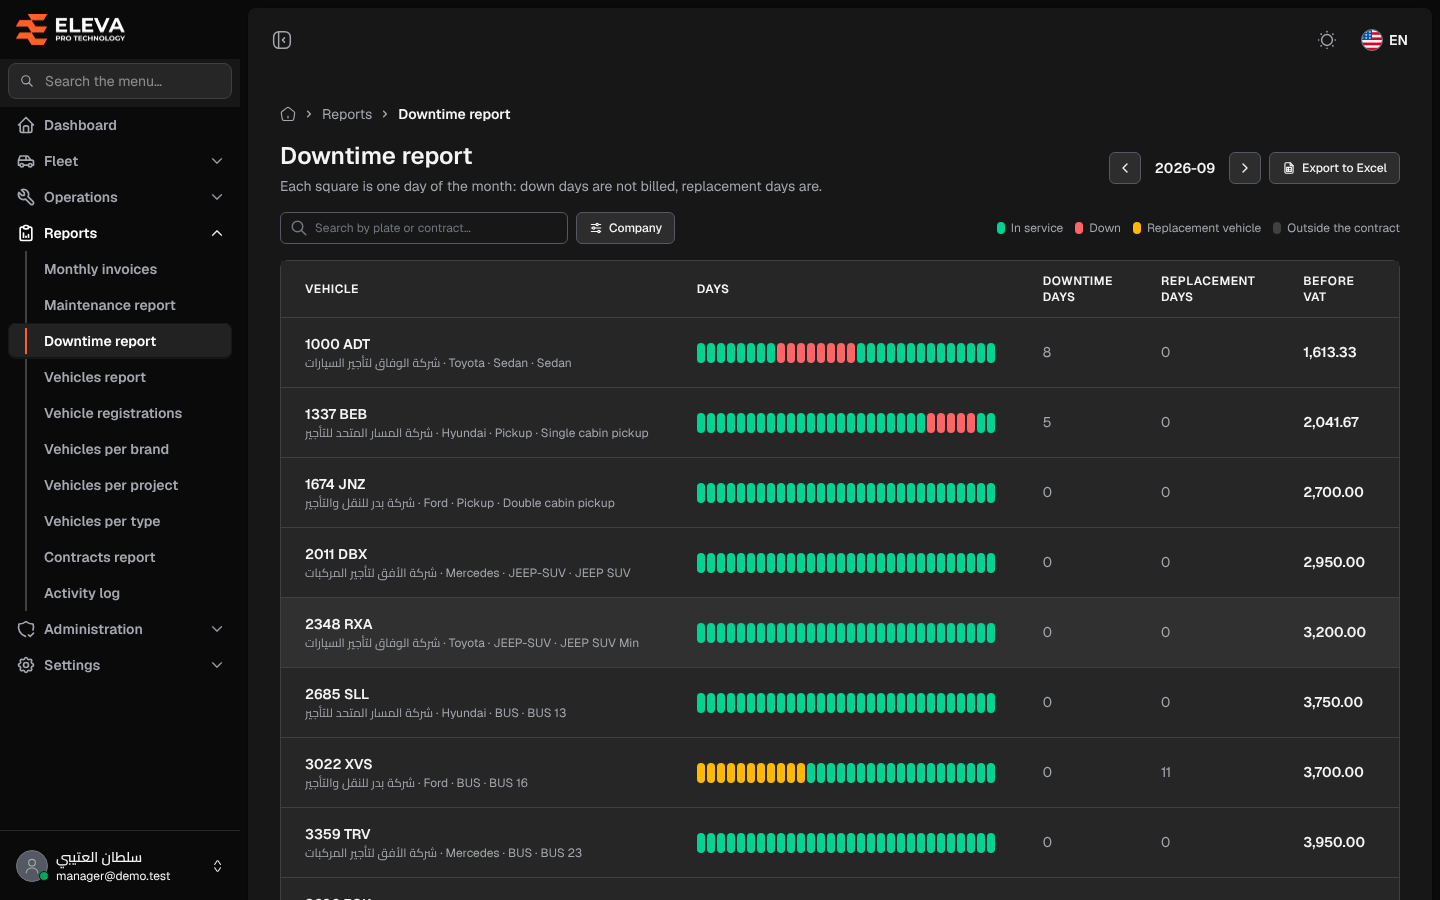Click the Operations wrench icon
The height and width of the screenshot is (900, 1440).
pos(26,197)
